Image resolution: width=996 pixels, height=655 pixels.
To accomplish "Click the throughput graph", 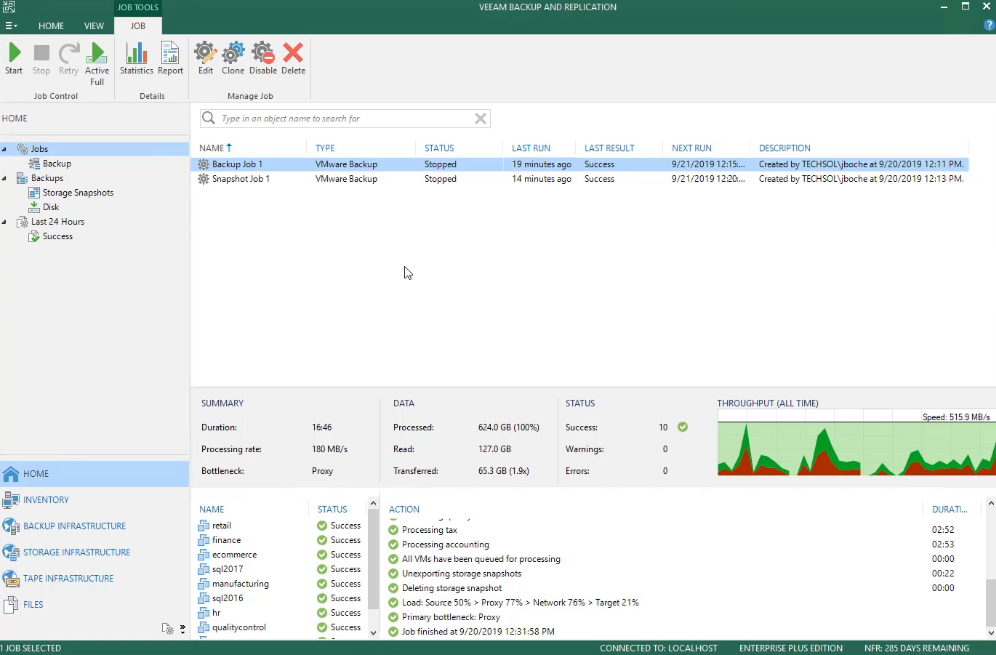I will 856,443.
